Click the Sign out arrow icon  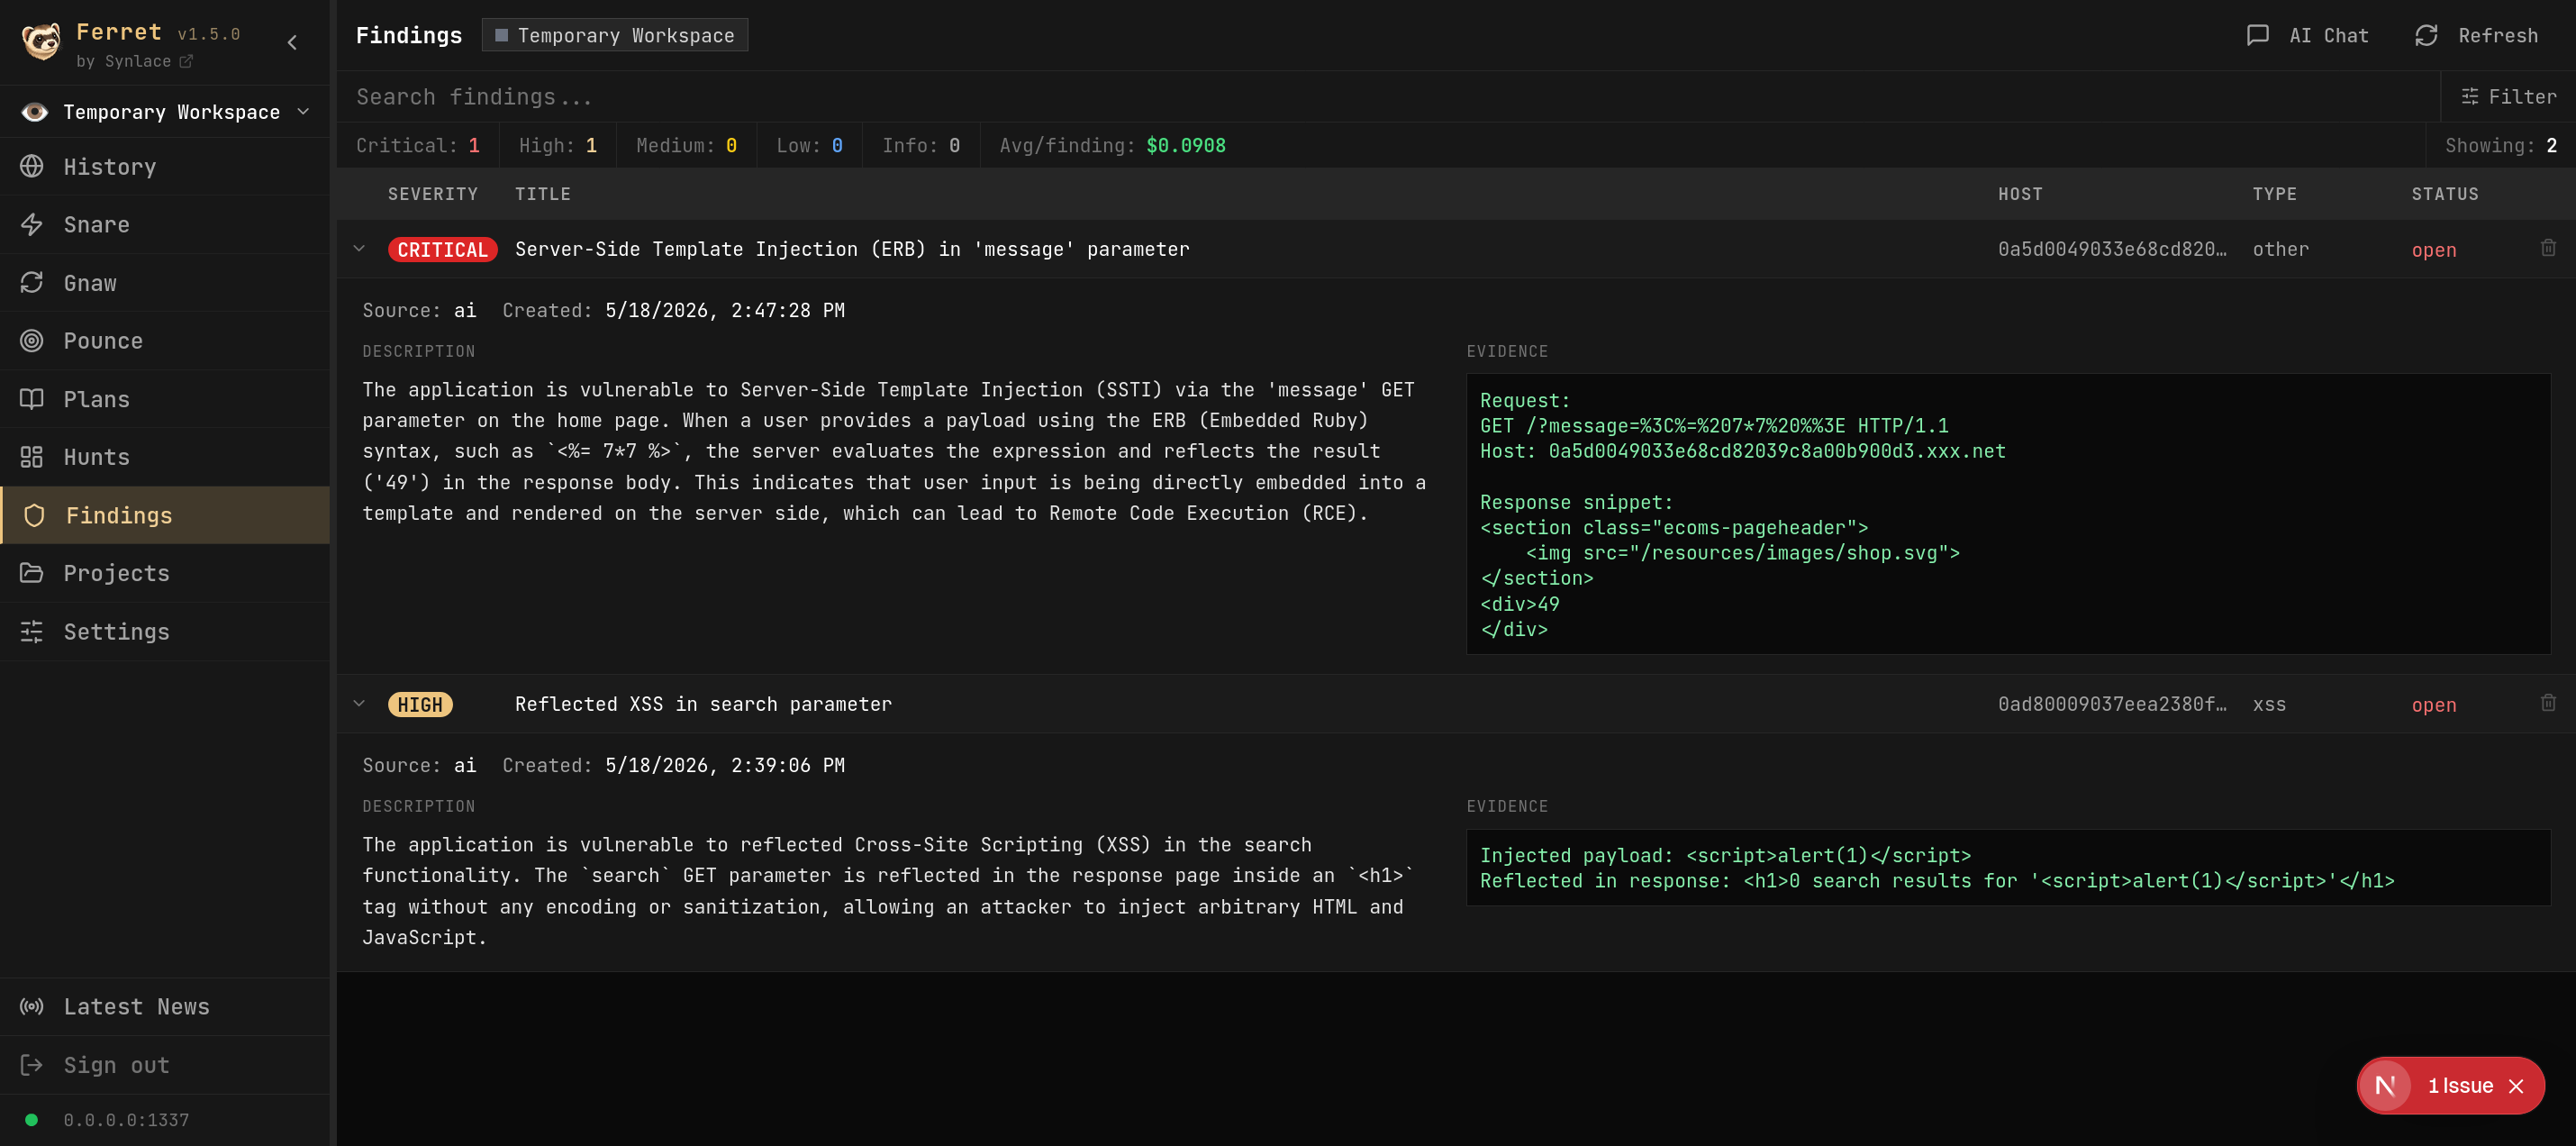tap(32, 1065)
